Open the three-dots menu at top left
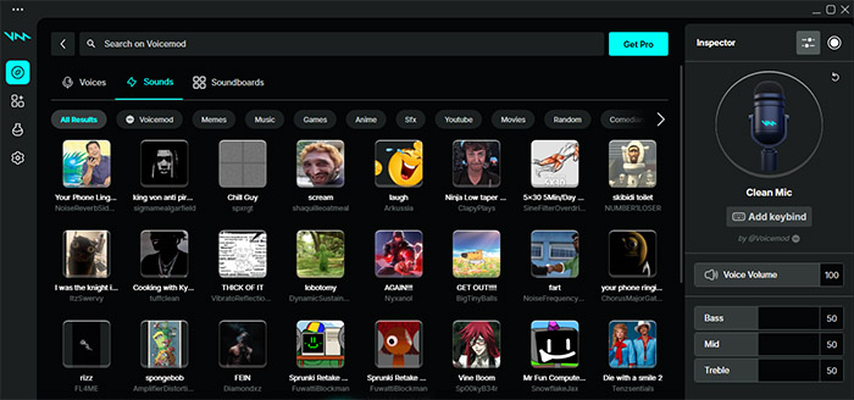The image size is (854, 400). pos(17,10)
